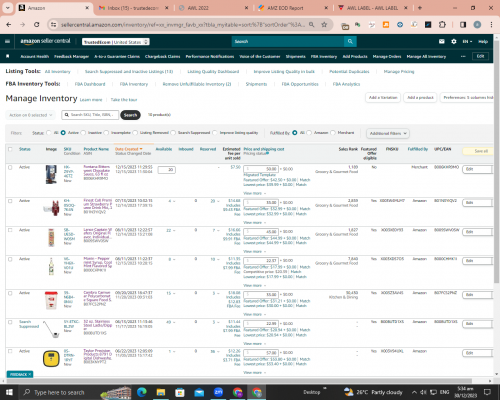Open the Mail app from the taskbar
The image size is (500, 400).
(199, 392)
